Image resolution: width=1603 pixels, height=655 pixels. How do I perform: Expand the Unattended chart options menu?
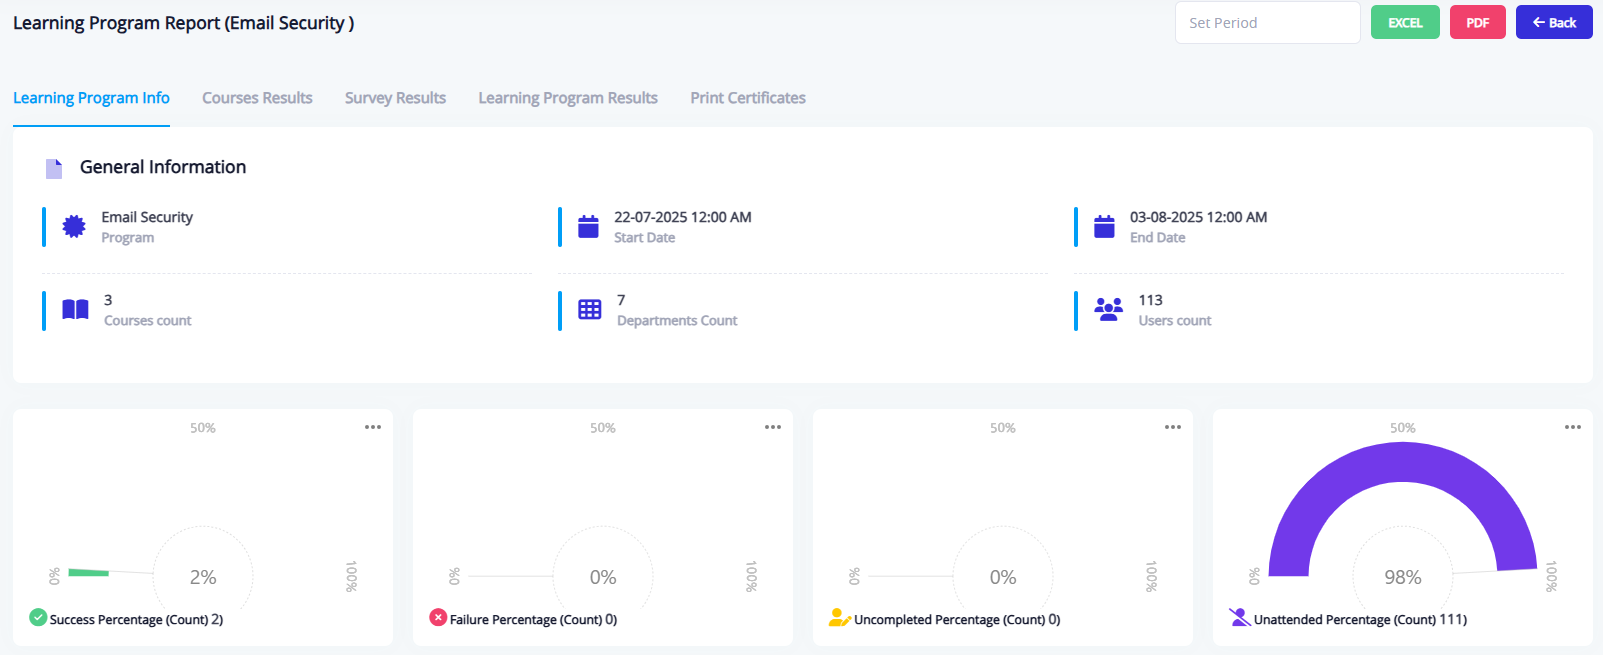click(1573, 427)
